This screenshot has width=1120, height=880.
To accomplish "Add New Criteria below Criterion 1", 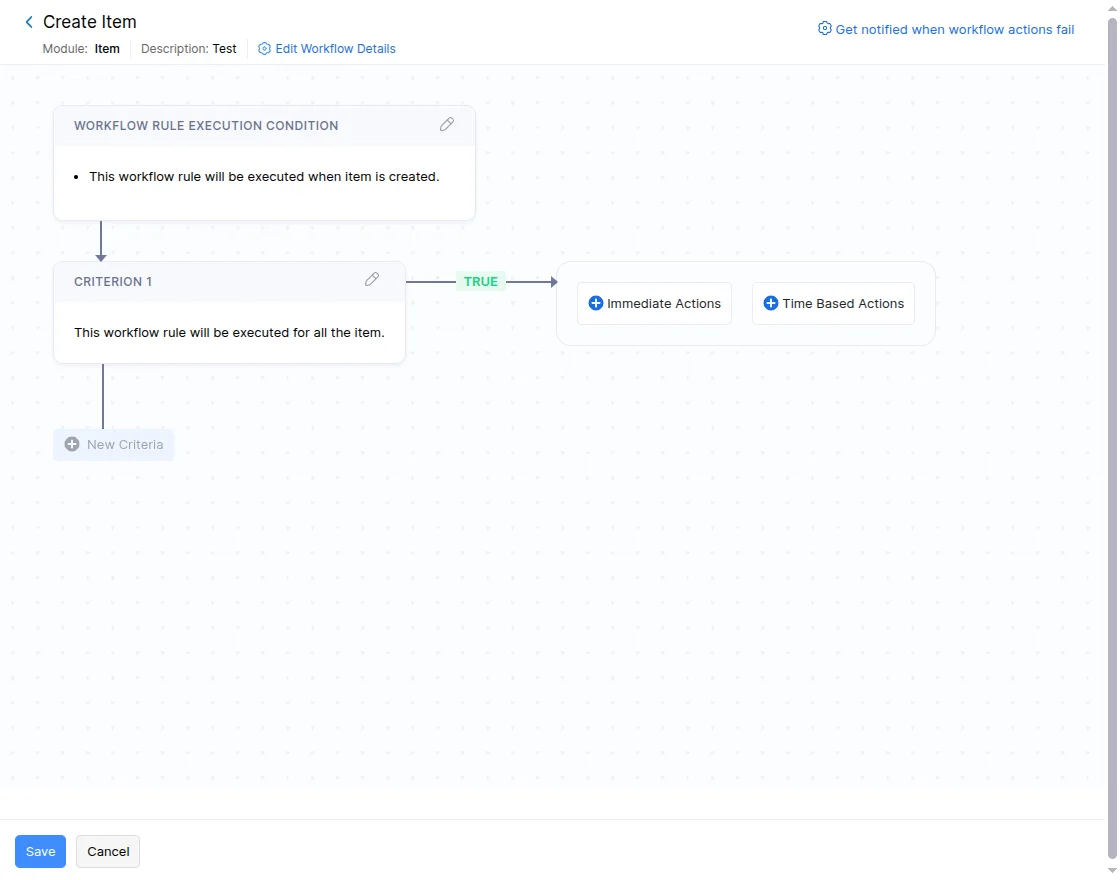I will pos(114,444).
